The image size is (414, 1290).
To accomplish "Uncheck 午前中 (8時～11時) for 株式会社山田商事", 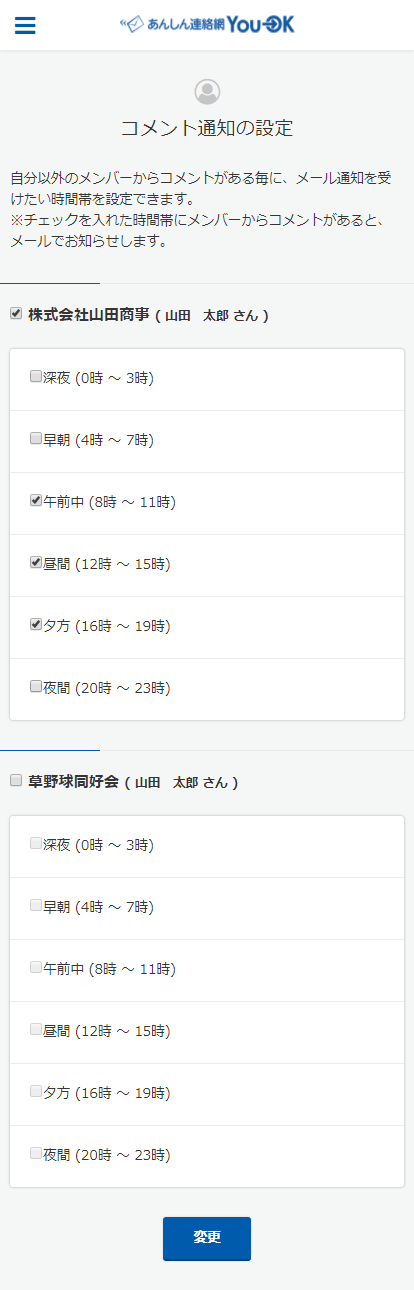I will click(36, 501).
